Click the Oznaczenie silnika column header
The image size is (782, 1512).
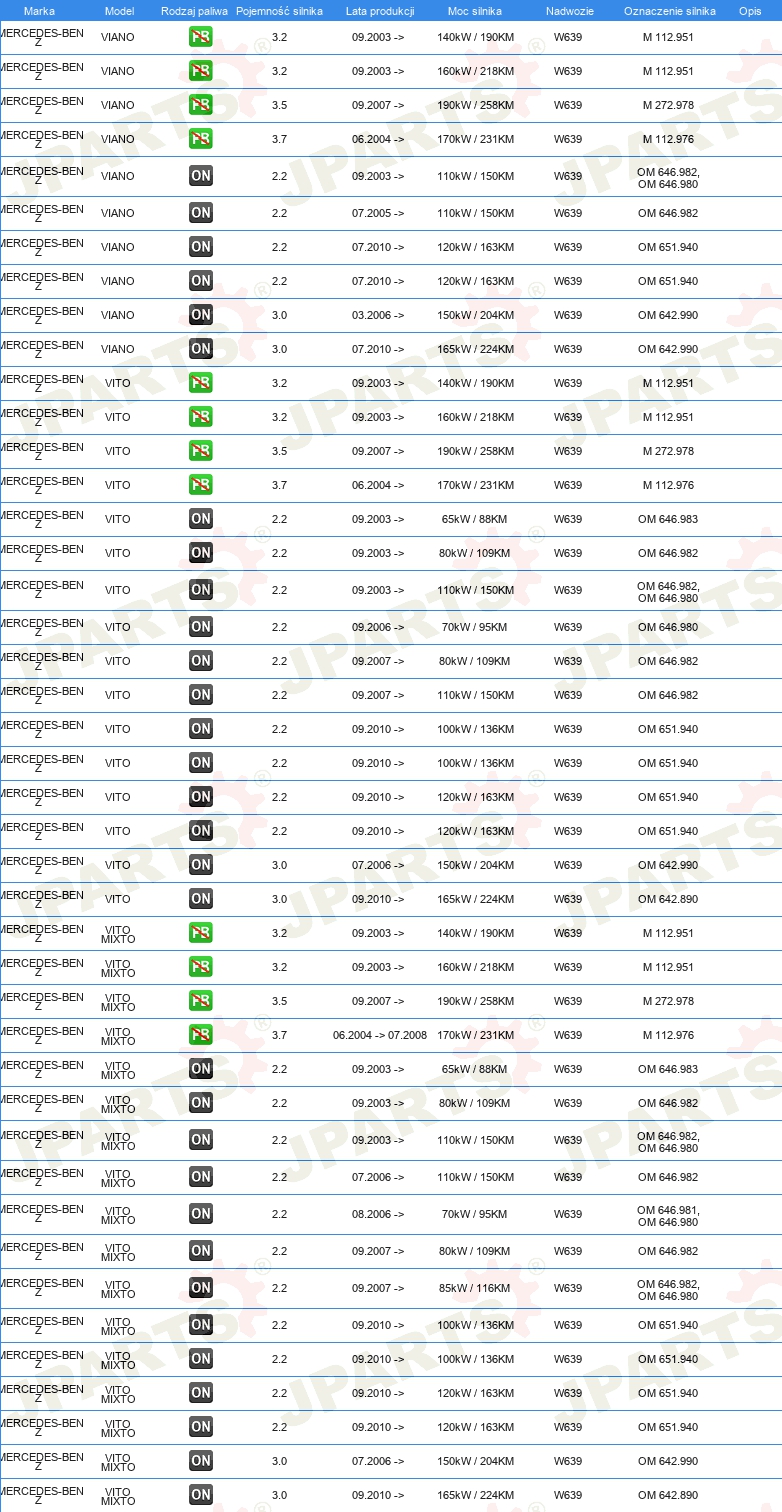pyautogui.click(x=670, y=11)
